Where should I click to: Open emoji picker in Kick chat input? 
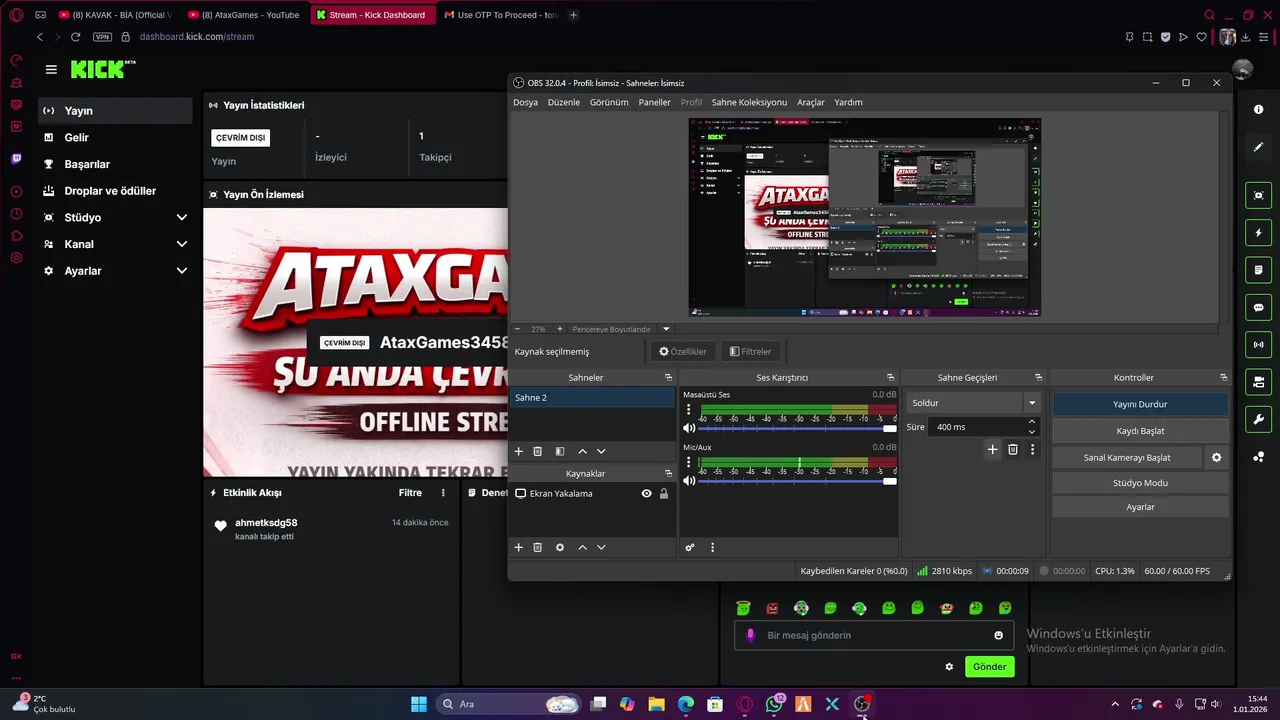tap(998, 635)
